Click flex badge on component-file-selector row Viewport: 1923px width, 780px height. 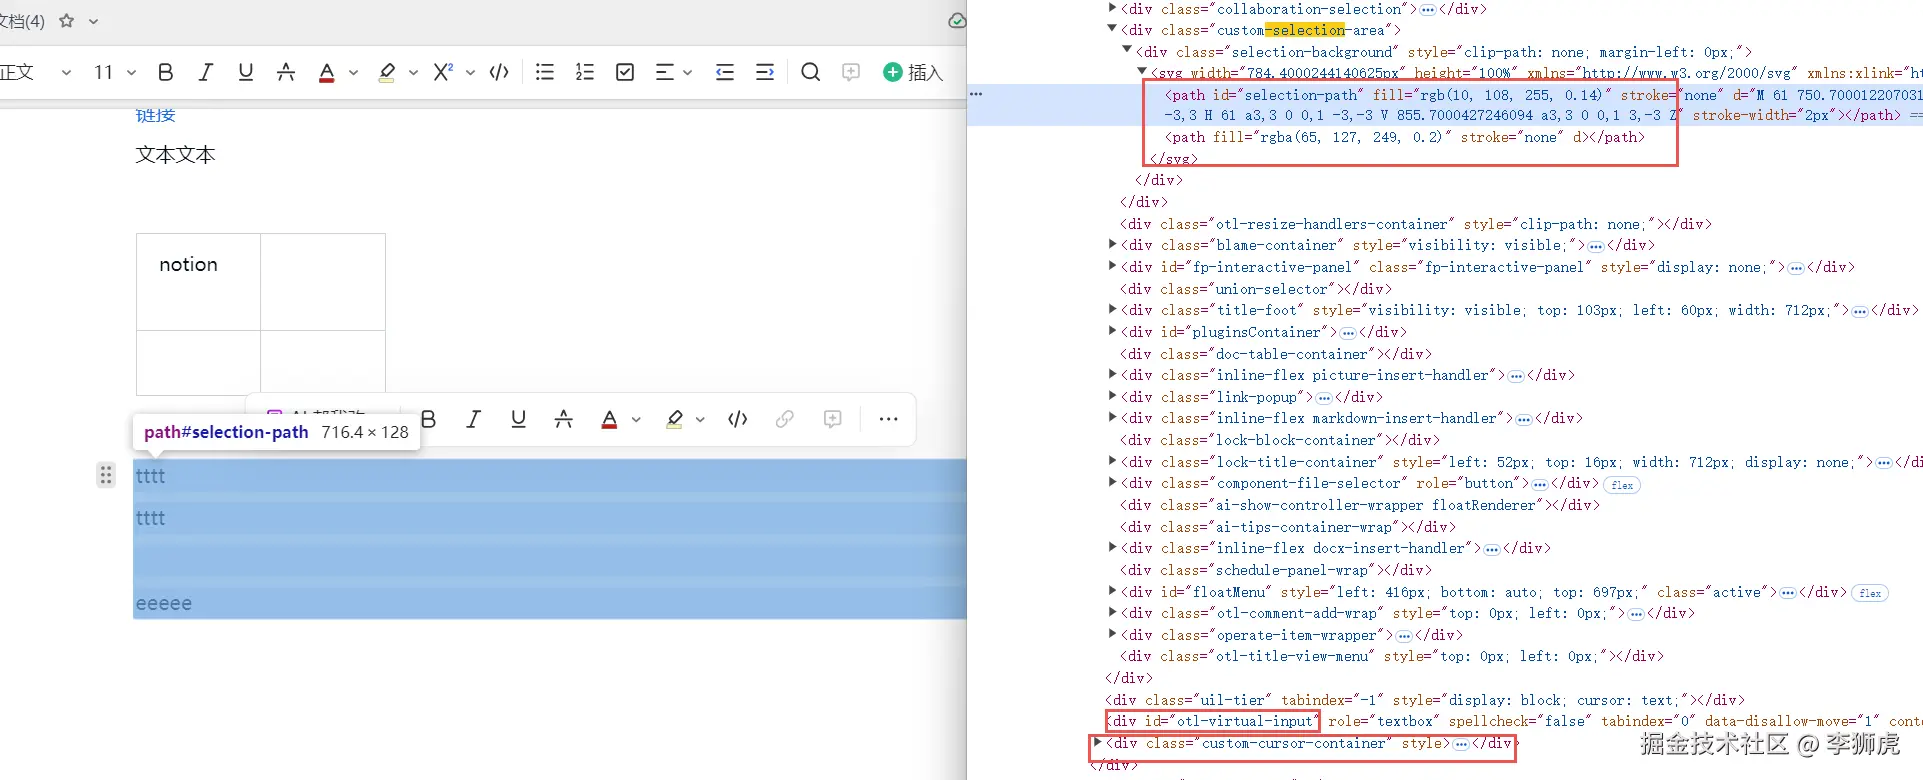[1622, 485]
